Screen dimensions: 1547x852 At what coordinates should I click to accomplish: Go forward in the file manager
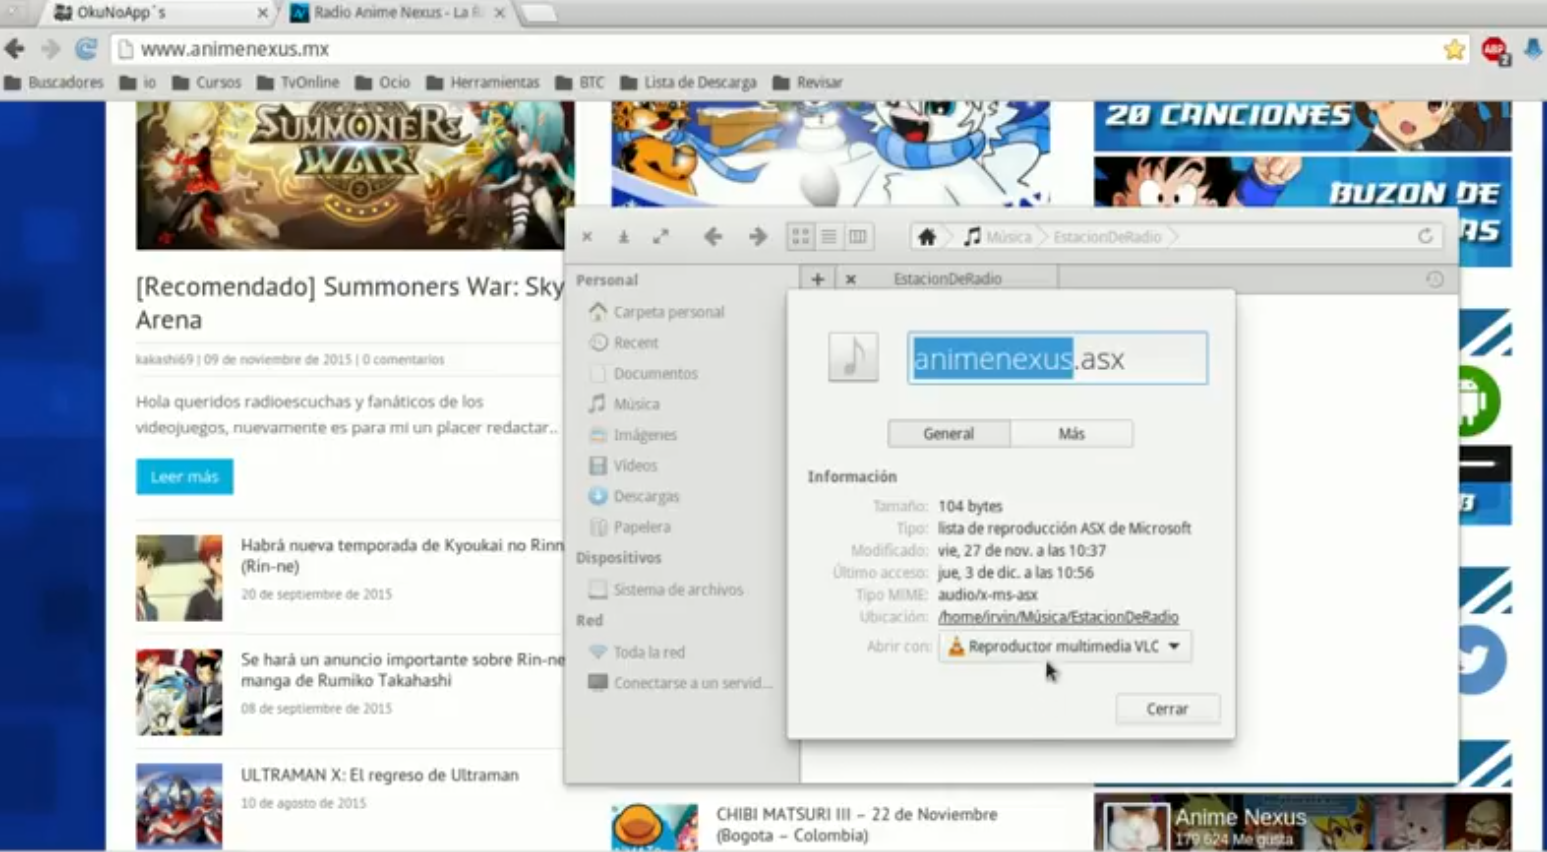tap(758, 237)
